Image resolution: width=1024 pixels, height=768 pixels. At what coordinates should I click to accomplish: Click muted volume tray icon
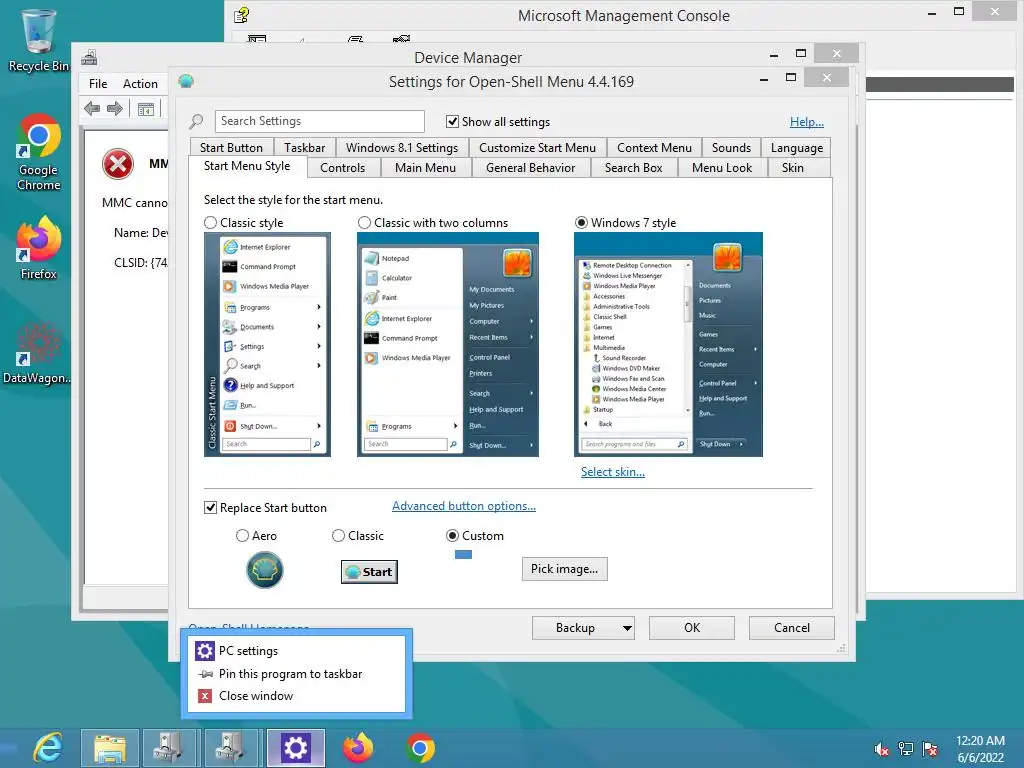pyautogui.click(x=881, y=749)
